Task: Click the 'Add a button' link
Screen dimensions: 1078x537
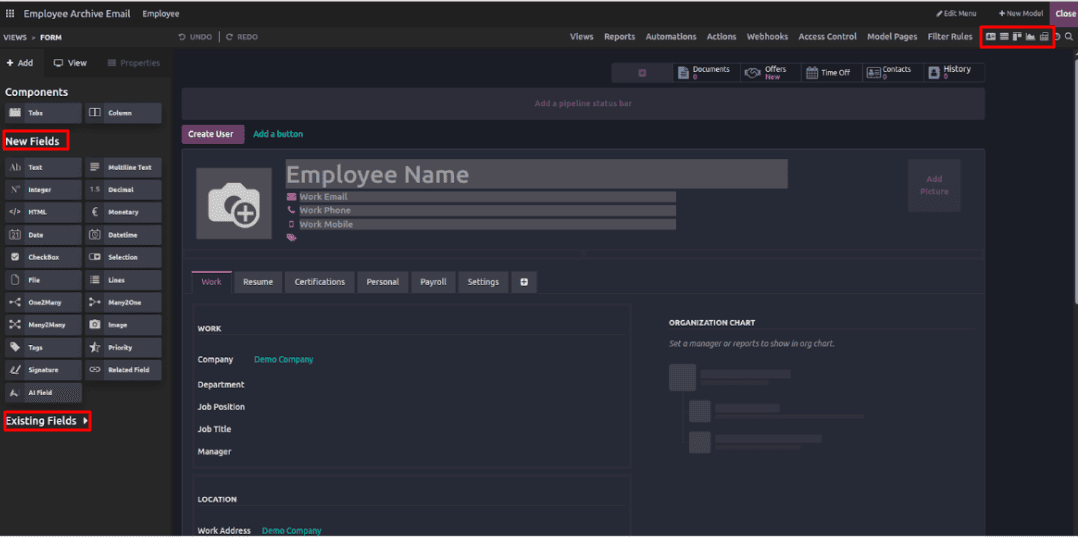Action: (x=278, y=134)
